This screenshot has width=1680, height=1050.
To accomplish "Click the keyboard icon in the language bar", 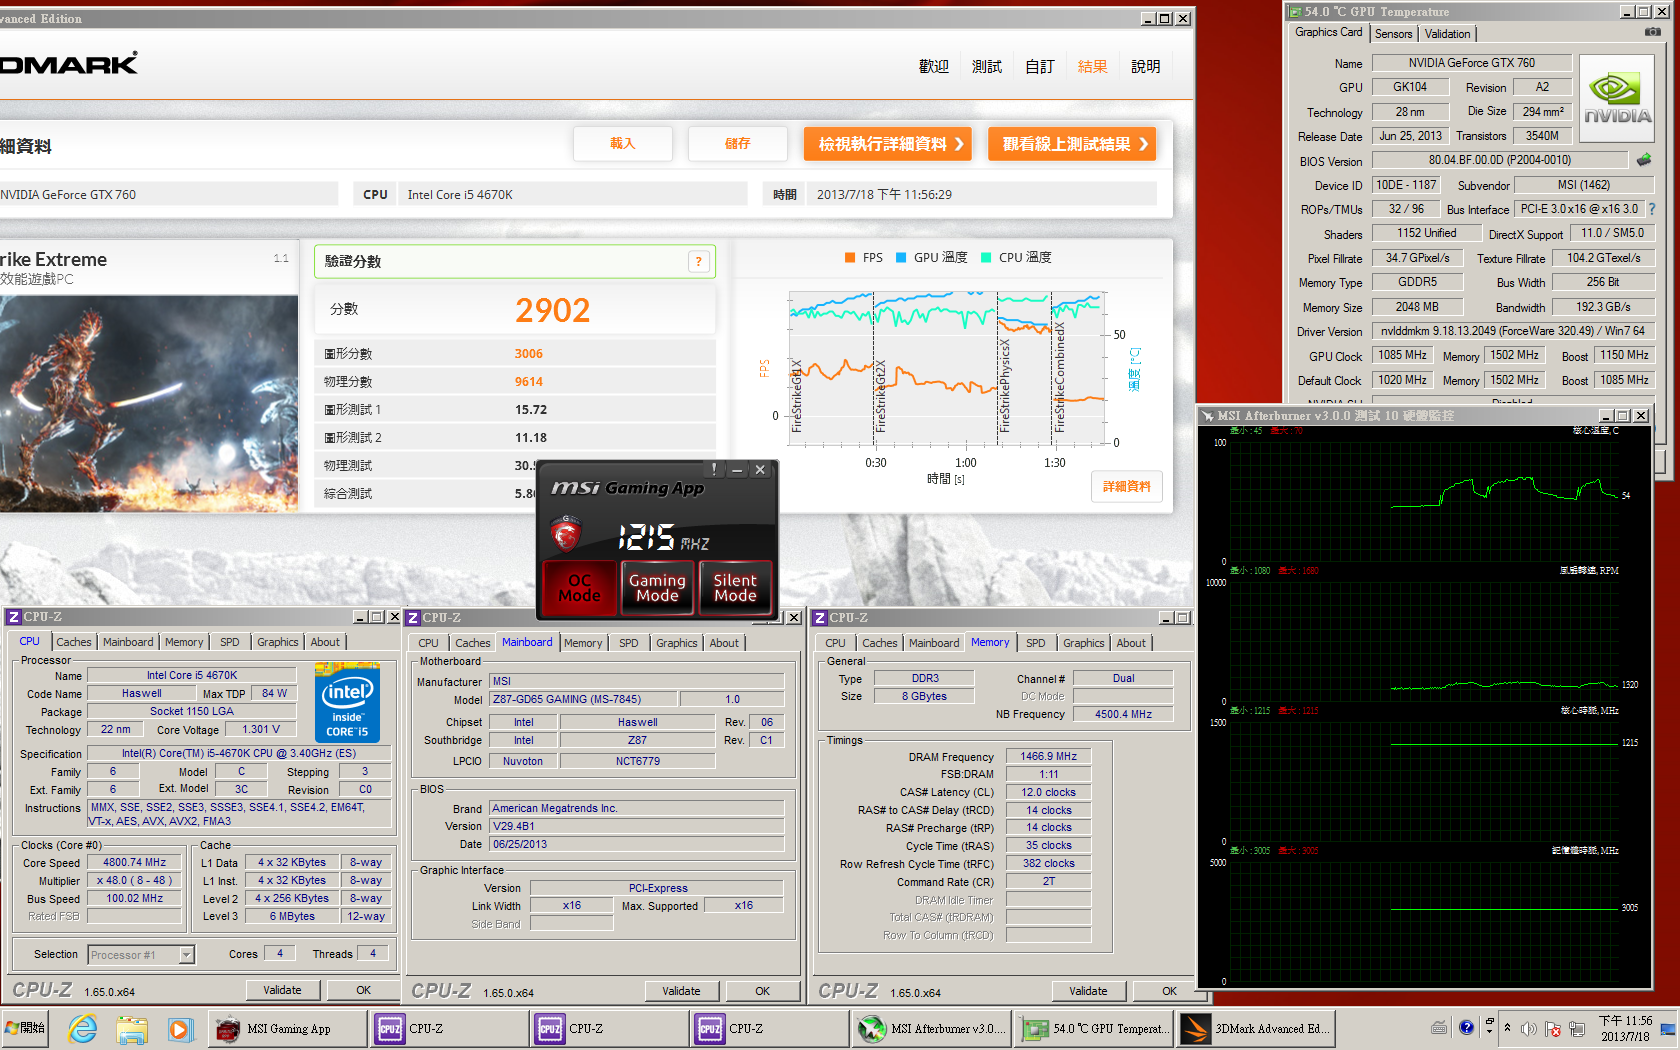I will [1439, 1027].
